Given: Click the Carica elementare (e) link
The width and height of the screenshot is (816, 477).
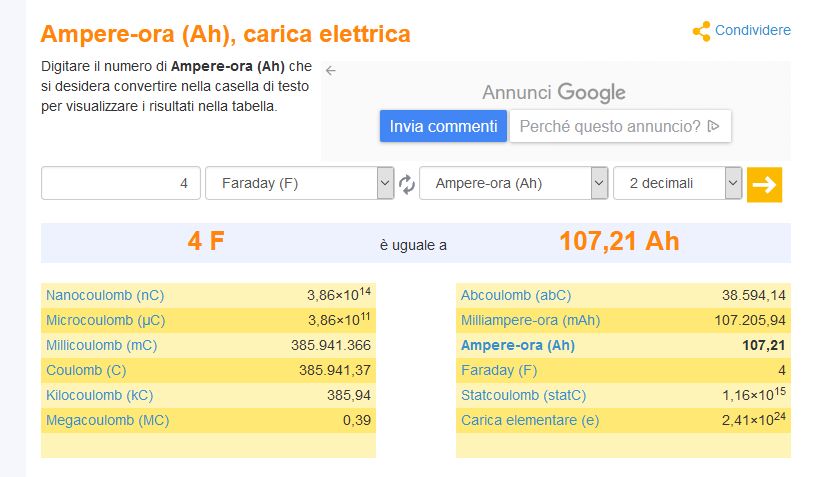Looking at the screenshot, I should pos(530,420).
